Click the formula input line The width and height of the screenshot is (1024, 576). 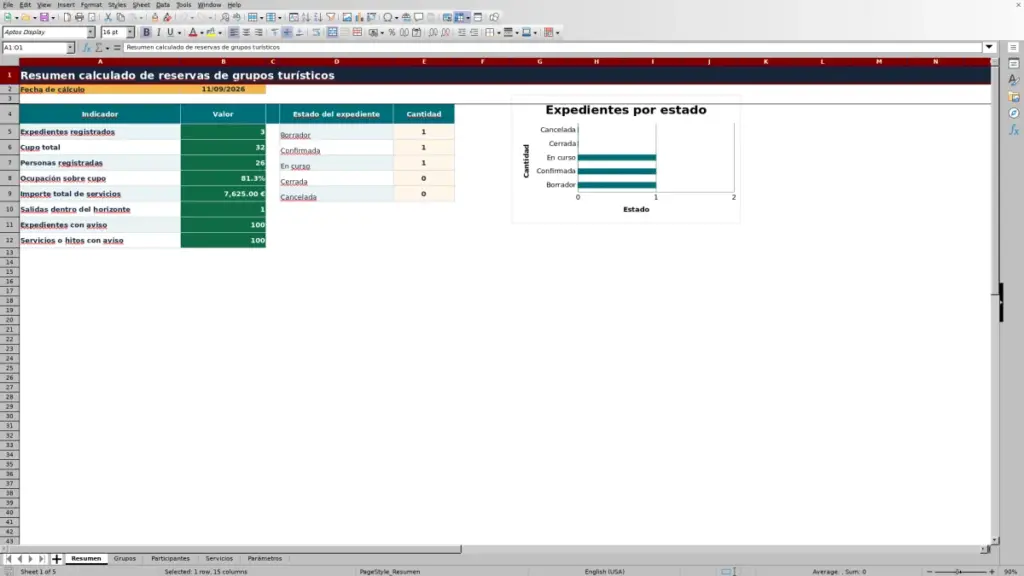552,47
